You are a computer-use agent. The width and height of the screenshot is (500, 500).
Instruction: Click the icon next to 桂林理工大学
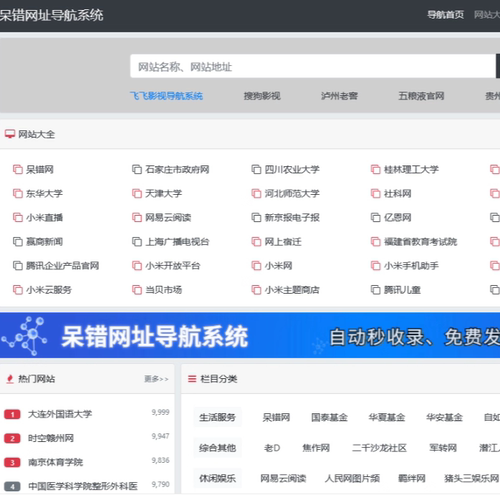click(376, 169)
